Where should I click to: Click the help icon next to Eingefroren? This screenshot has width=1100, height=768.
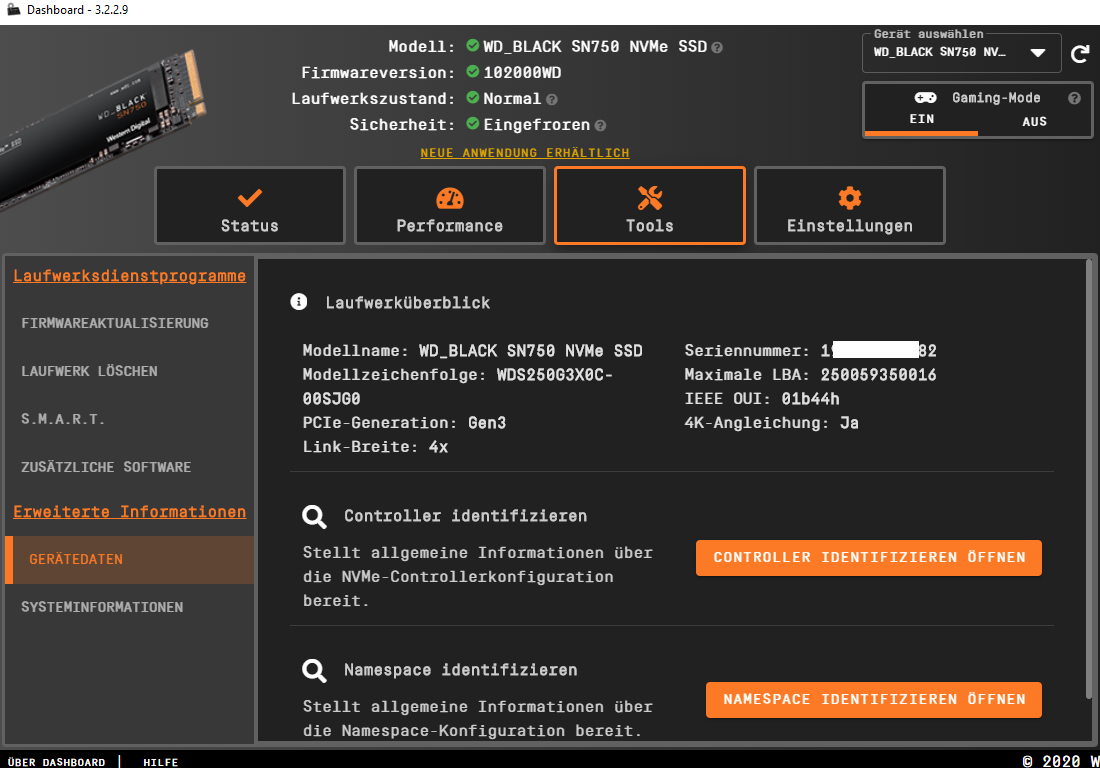(601, 126)
